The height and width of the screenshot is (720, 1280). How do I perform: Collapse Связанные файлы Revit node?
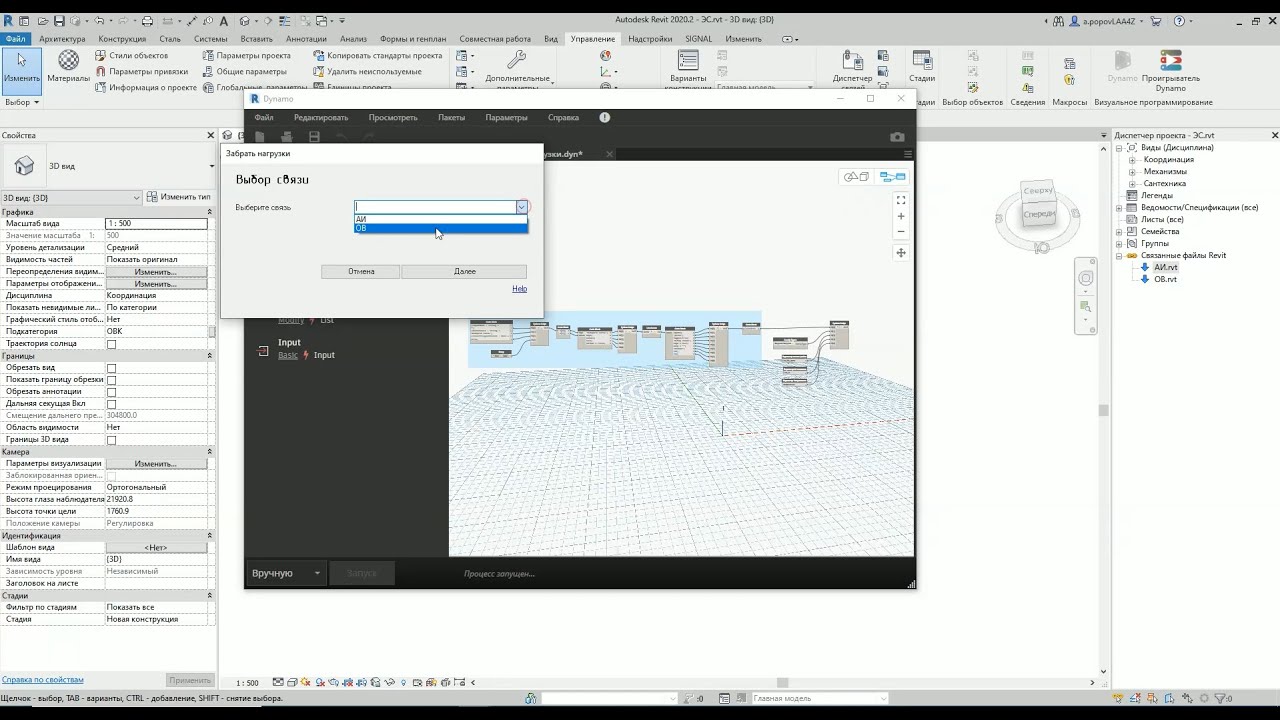(x=1120, y=256)
